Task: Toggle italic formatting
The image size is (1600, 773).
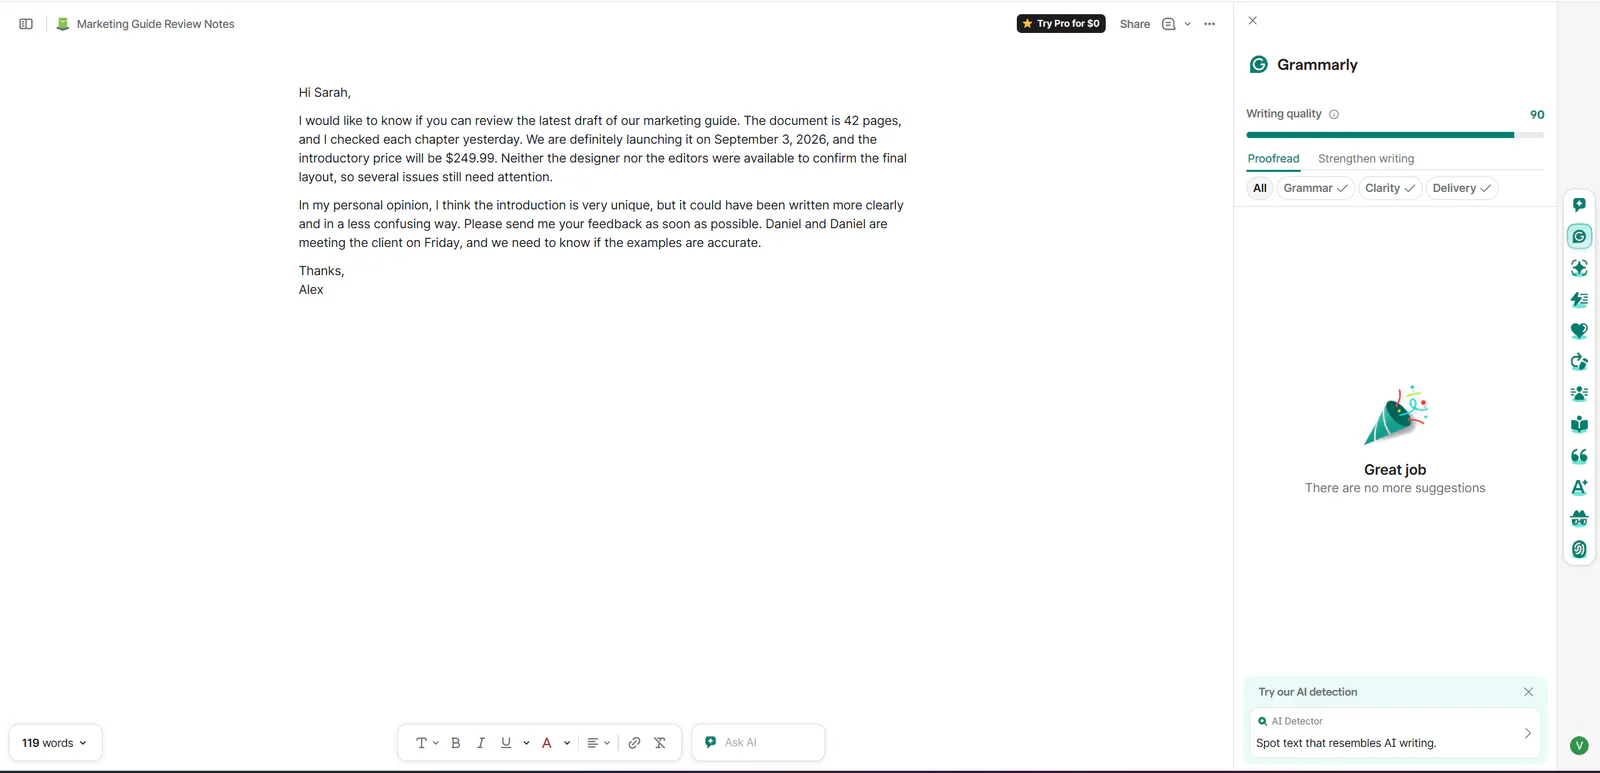Action: click(x=481, y=743)
